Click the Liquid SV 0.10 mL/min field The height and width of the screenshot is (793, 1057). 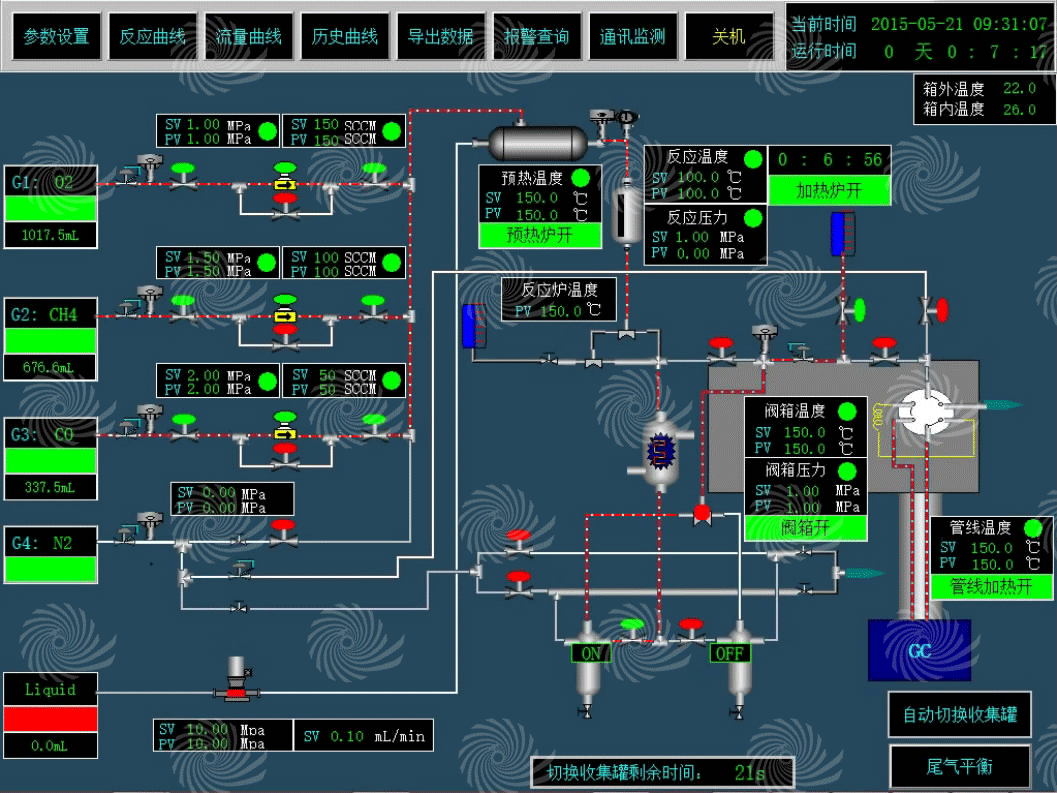(x=364, y=737)
